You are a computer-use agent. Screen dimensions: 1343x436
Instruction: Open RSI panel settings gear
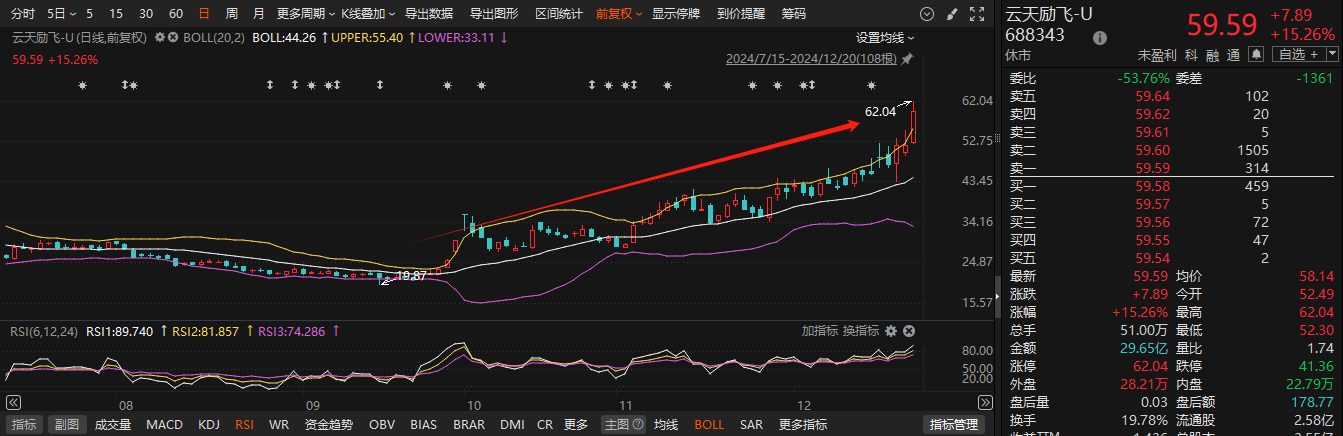891,331
